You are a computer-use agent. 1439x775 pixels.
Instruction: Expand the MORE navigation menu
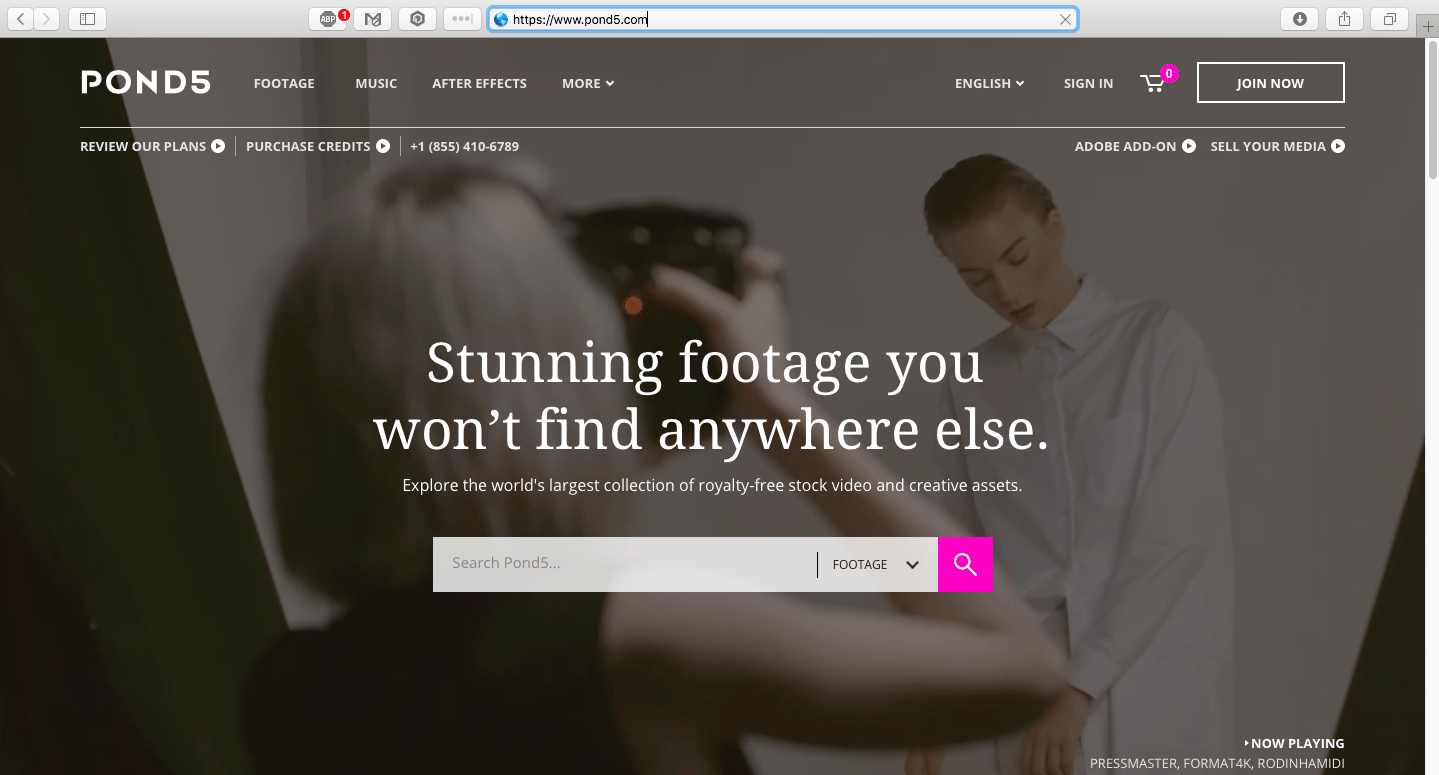point(587,84)
